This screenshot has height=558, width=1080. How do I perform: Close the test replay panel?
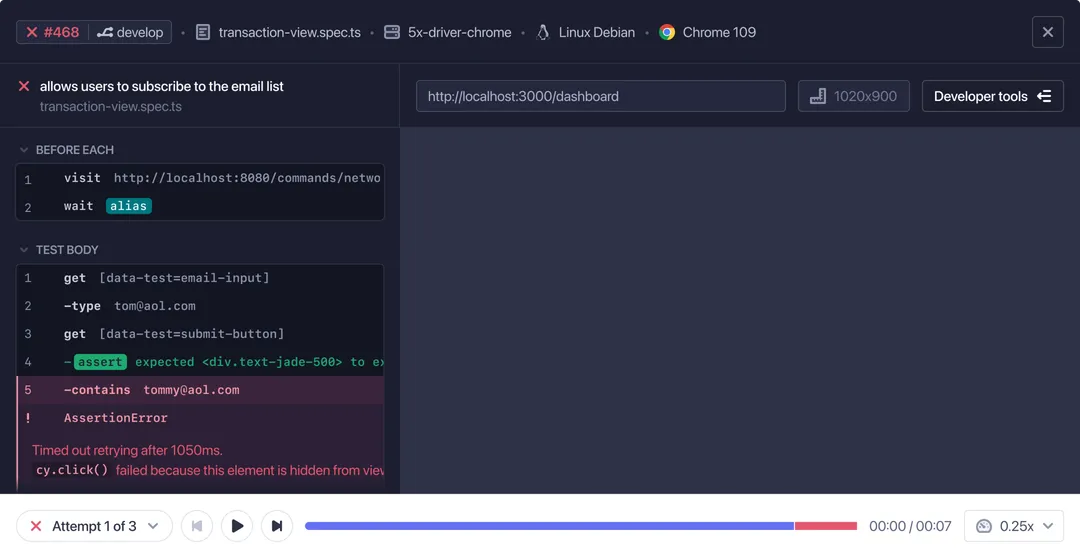click(x=1047, y=32)
